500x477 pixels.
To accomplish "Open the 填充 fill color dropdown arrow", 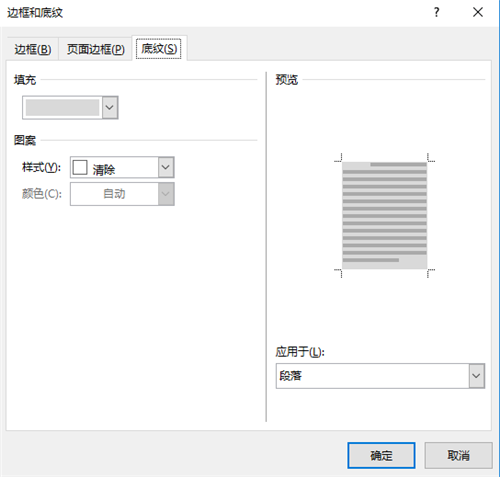I will point(110,107).
